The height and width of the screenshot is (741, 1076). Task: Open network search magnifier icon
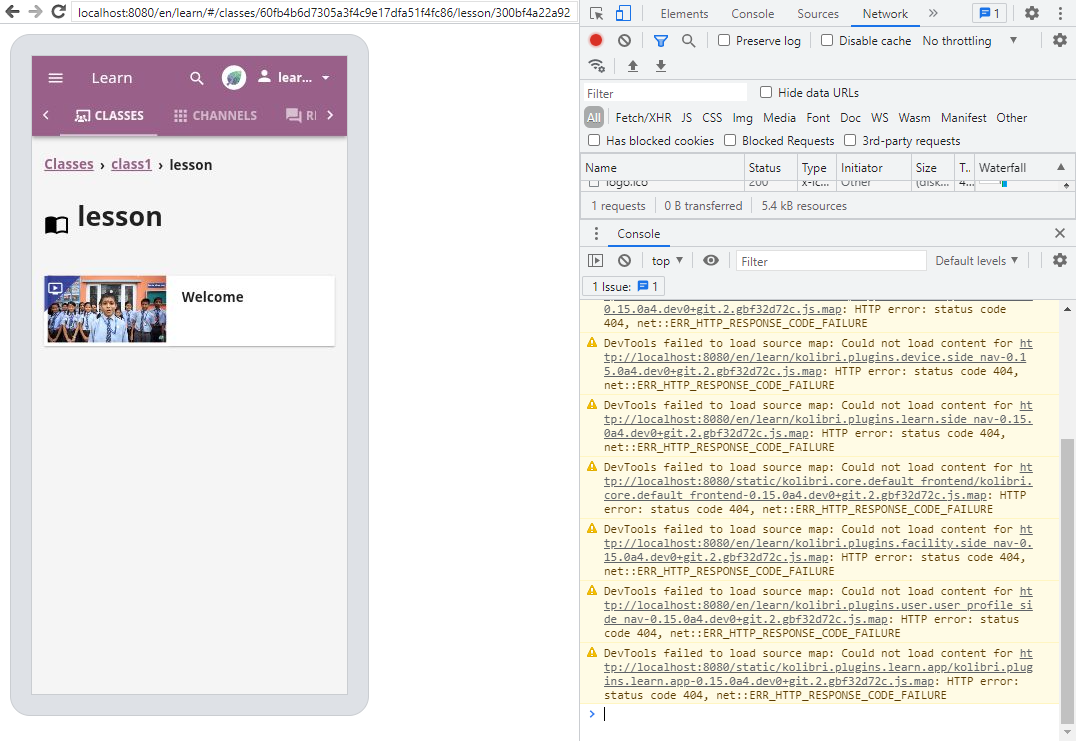688,41
